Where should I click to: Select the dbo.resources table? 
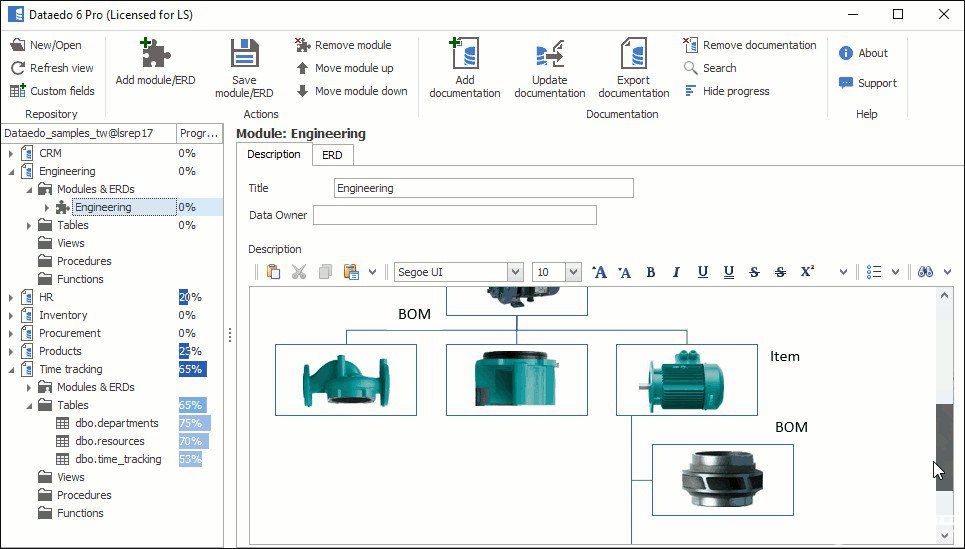click(x=110, y=441)
